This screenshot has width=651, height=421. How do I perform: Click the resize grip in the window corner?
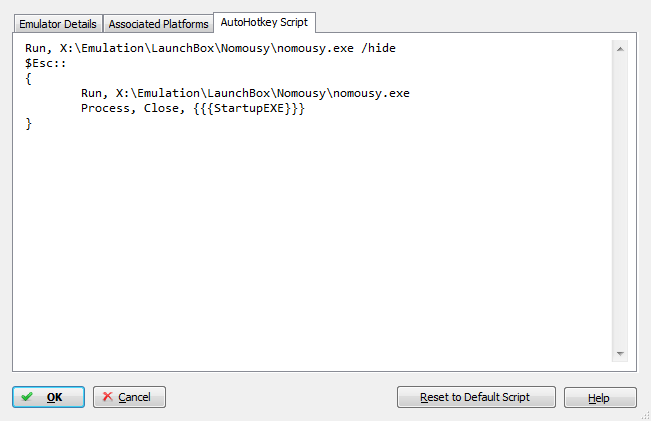tap(646, 416)
